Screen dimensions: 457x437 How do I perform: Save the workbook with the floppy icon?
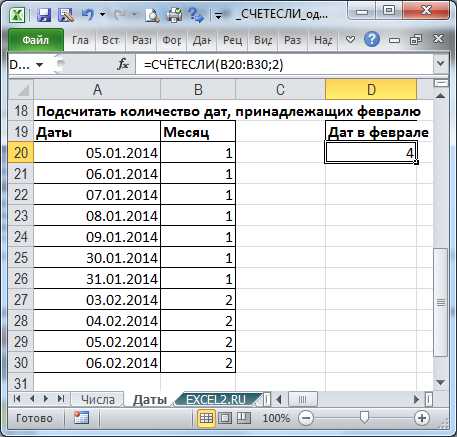pos(44,15)
